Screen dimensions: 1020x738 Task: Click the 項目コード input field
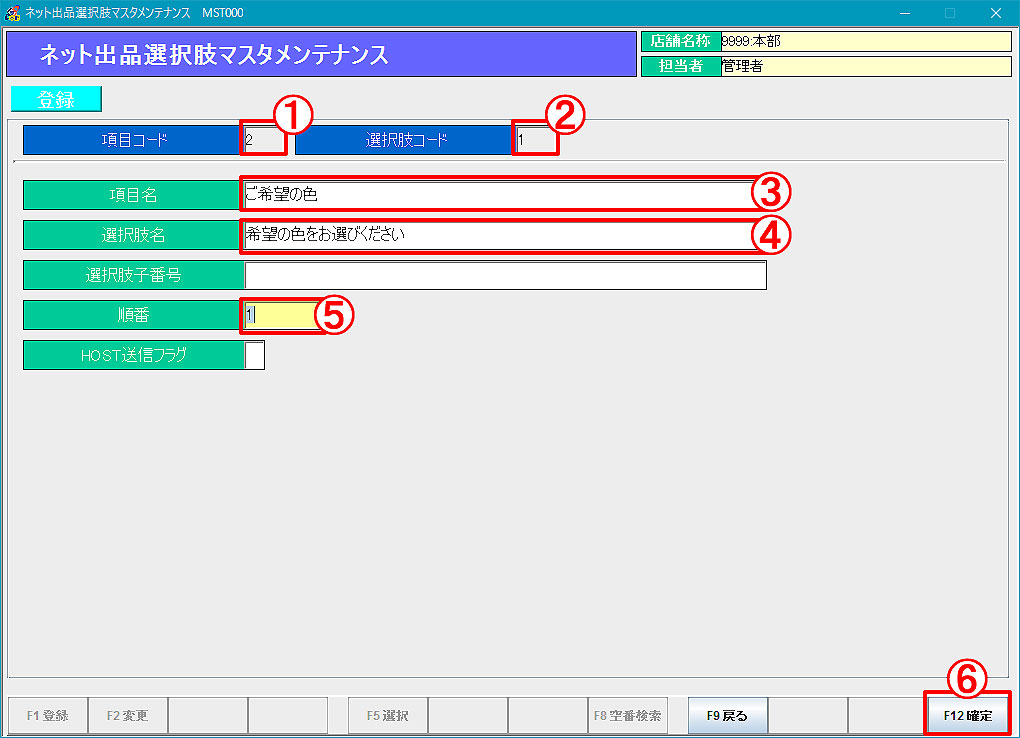click(264, 139)
